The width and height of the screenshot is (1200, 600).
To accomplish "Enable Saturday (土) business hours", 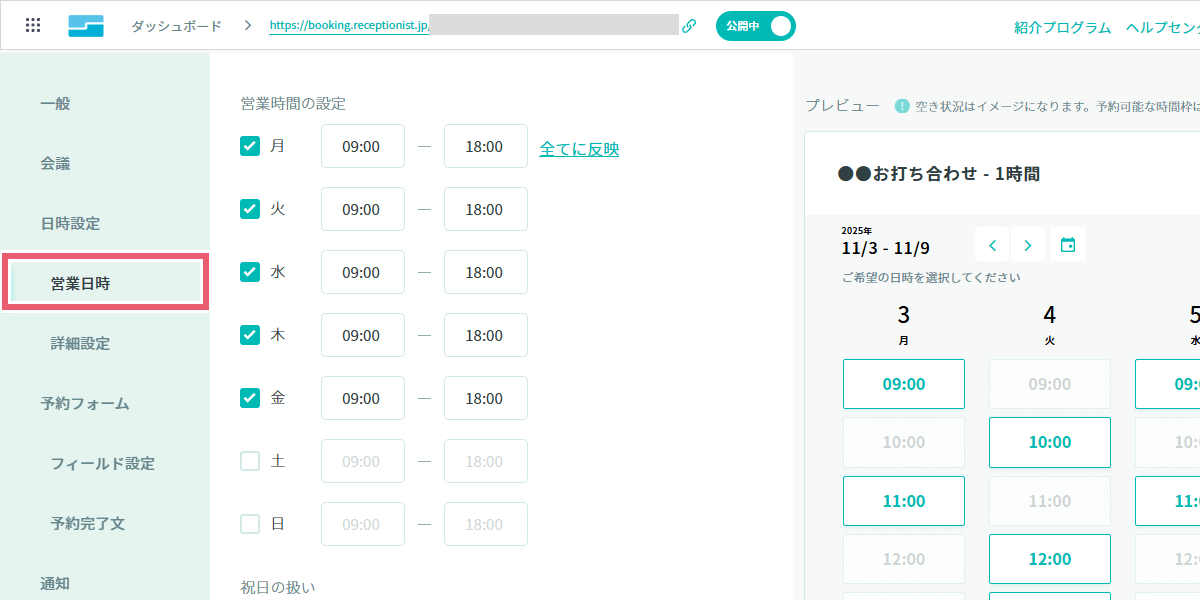I will (249, 461).
